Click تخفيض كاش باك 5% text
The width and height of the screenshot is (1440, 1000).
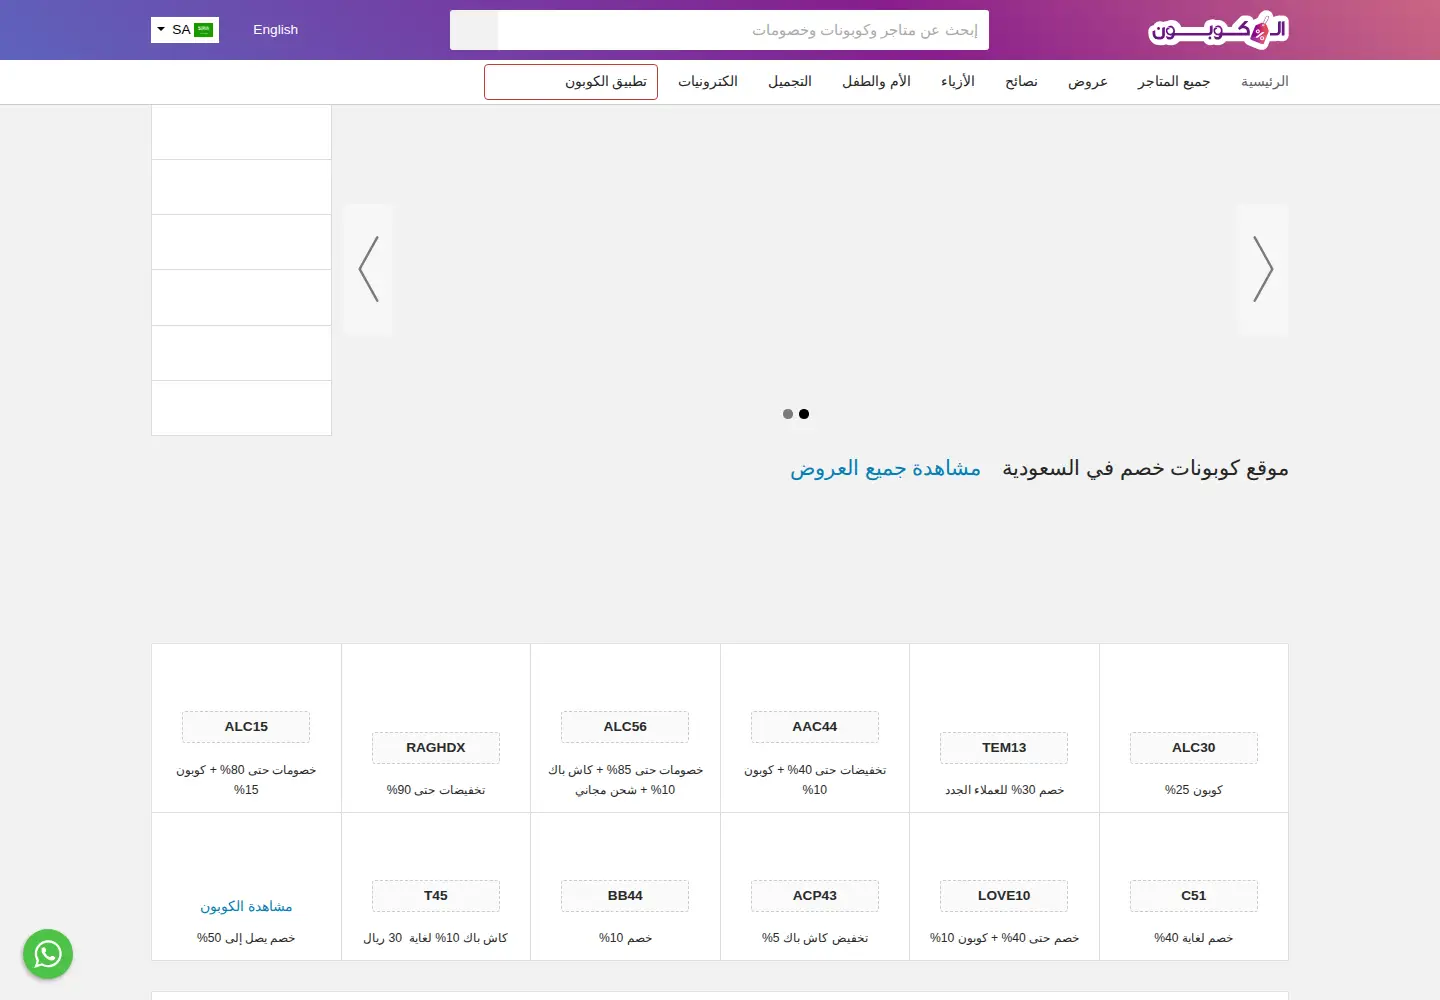[x=815, y=938]
